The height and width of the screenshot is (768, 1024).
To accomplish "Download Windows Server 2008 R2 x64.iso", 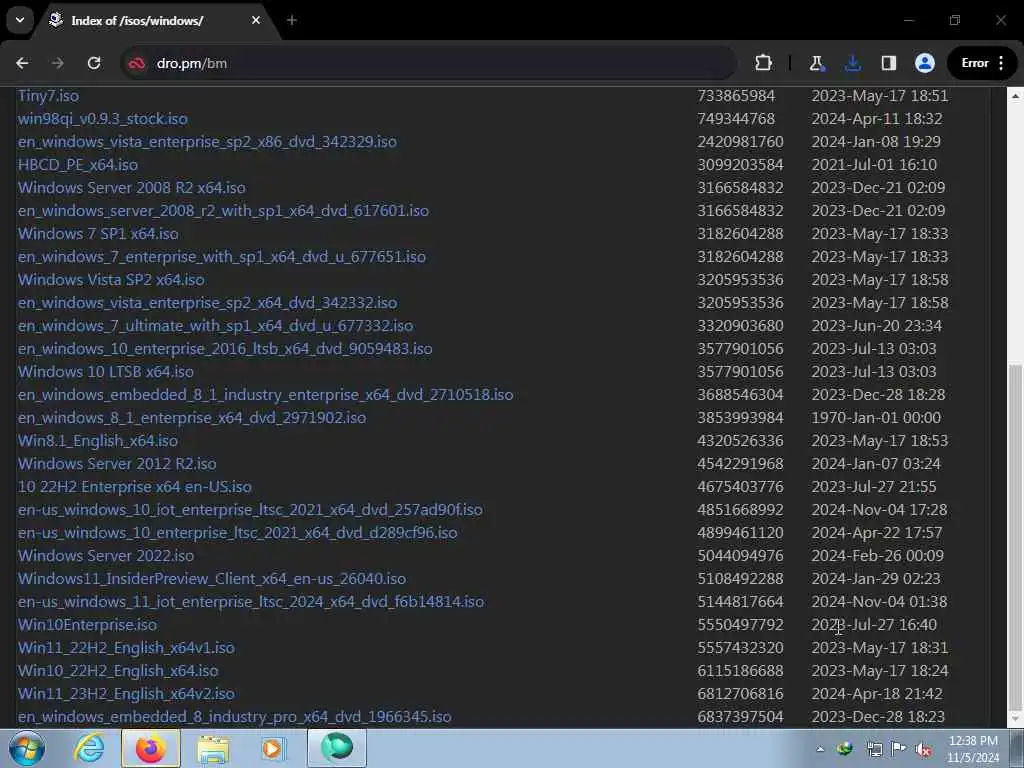I will [x=132, y=188].
